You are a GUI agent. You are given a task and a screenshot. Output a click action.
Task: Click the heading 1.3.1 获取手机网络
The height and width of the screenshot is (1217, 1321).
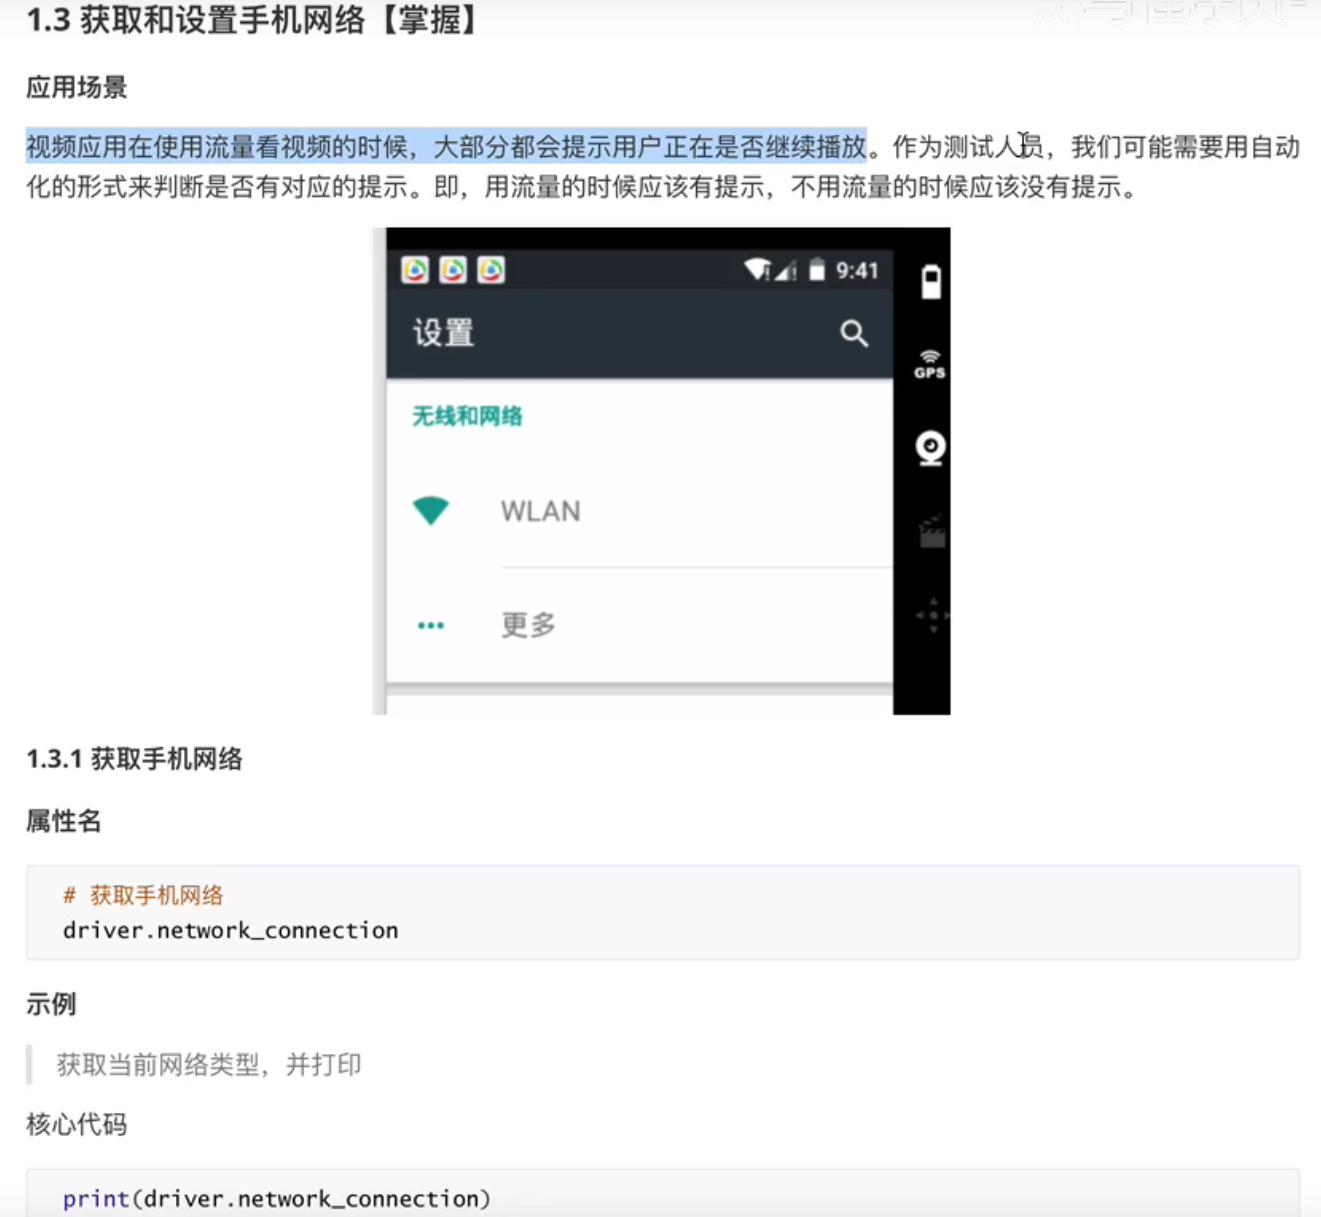click(x=135, y=759)
